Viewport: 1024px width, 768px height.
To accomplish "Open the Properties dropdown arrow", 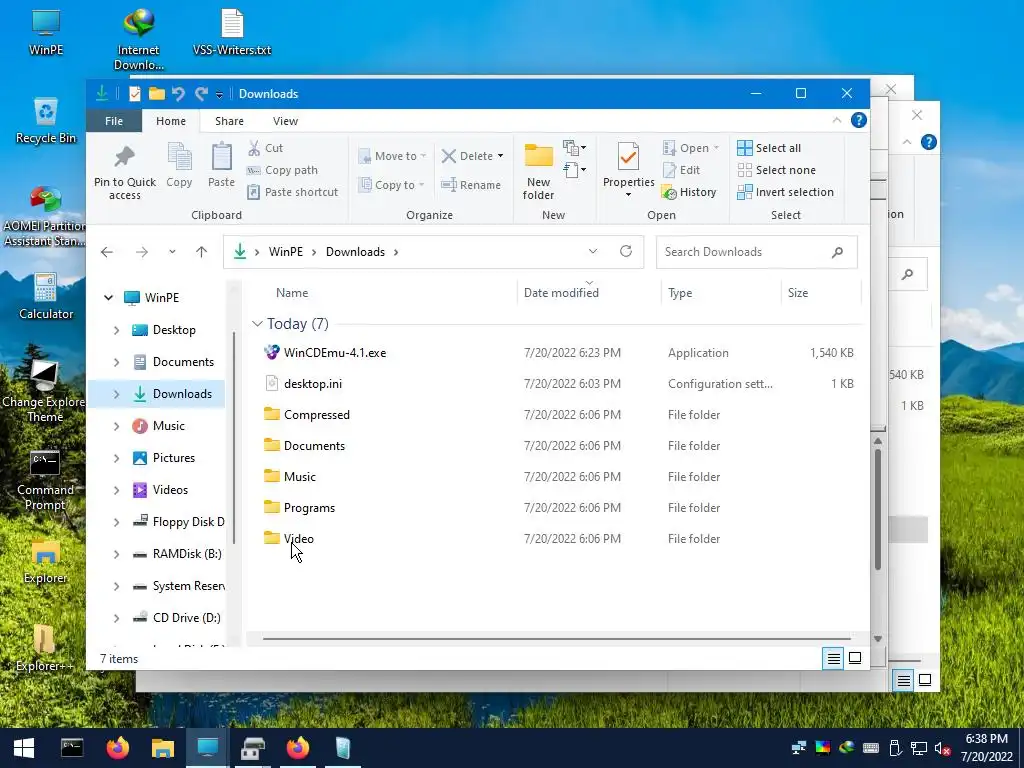I will tap(628, 195).
